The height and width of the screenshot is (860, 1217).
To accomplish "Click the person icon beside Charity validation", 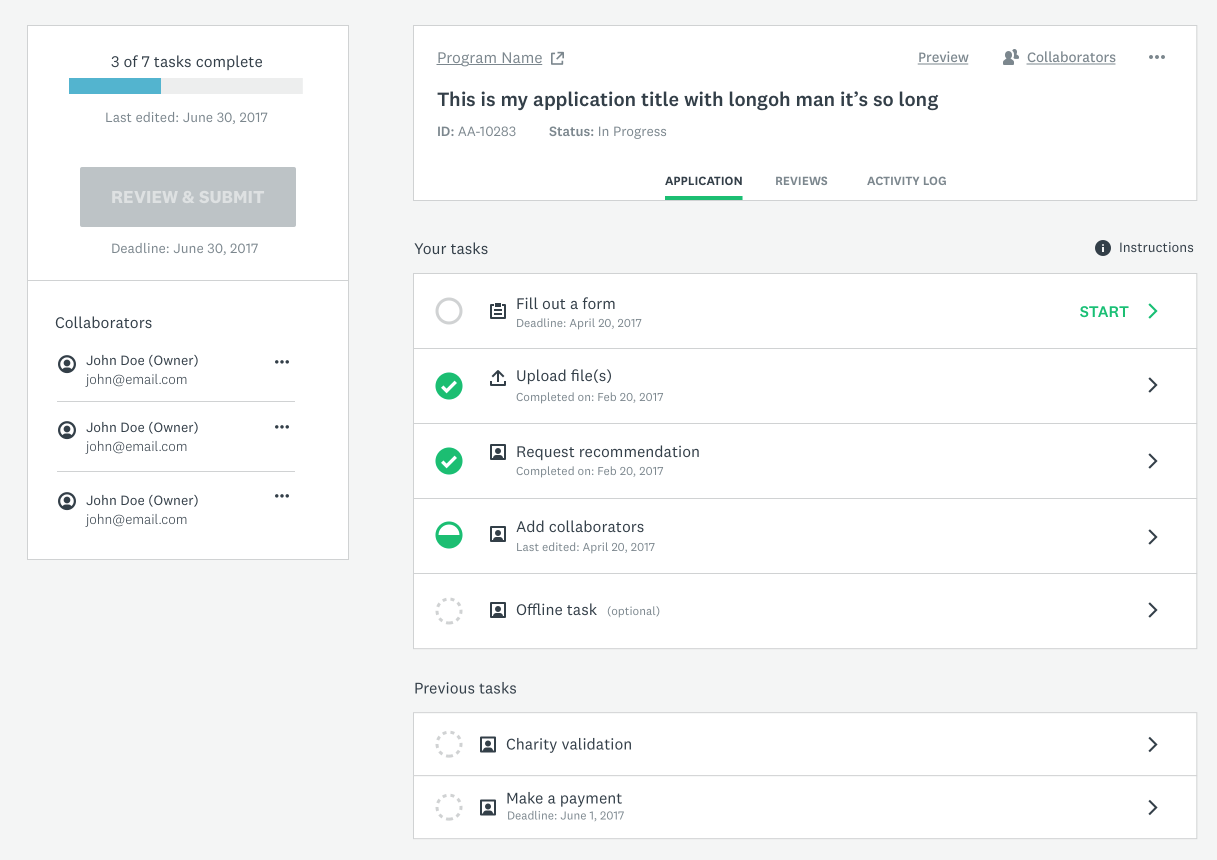I will pyautogui.click(x=488, y=745).
